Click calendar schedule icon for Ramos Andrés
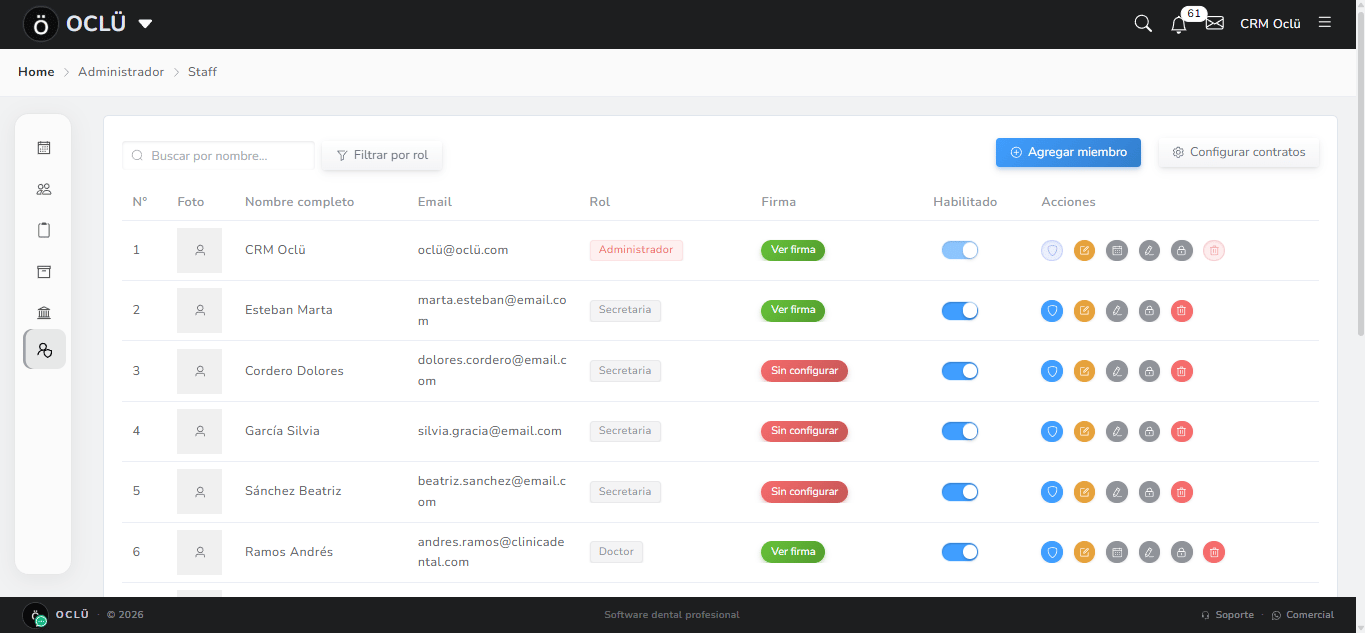This screenshot has width=1365, height=633. (x=1117, y=552)
